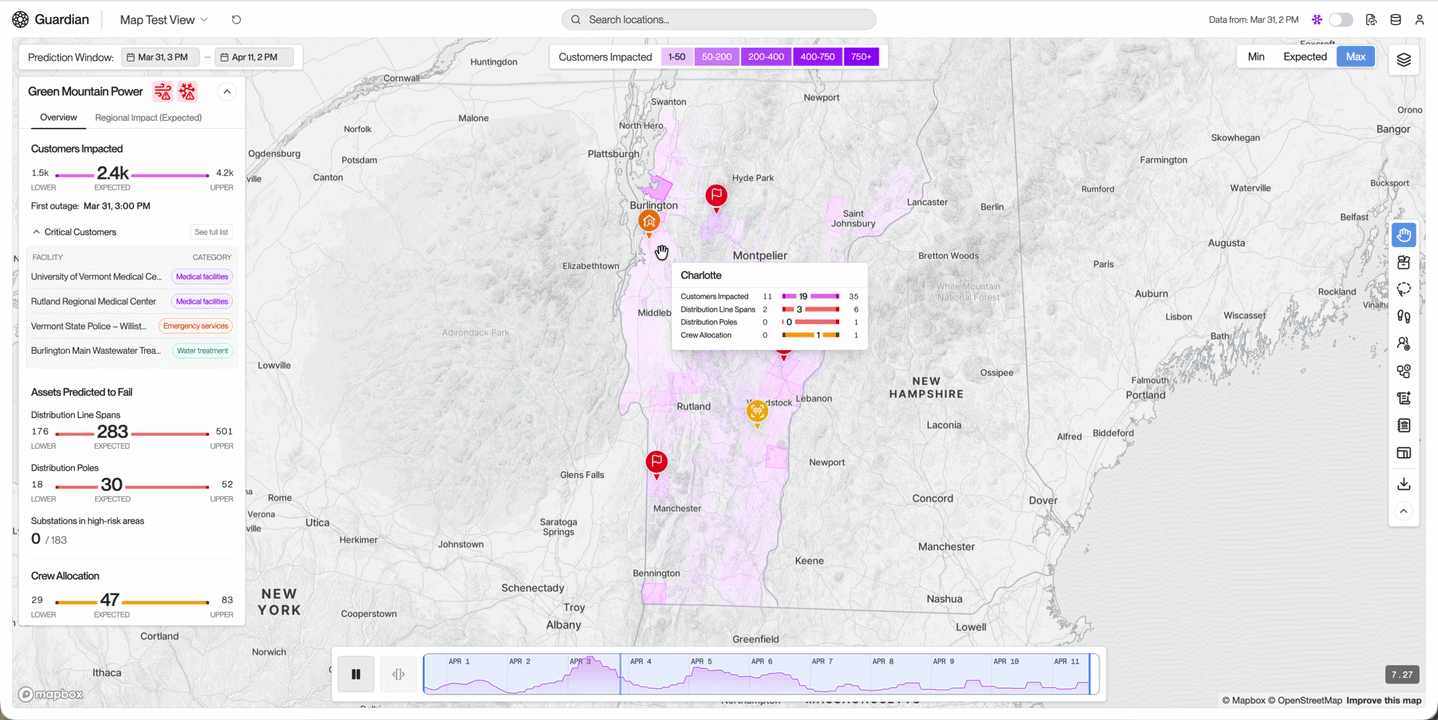Open the map layers stack icon
Image resolution: width=1438 pixels, height=720 pixels.
tap(1404, 60)
